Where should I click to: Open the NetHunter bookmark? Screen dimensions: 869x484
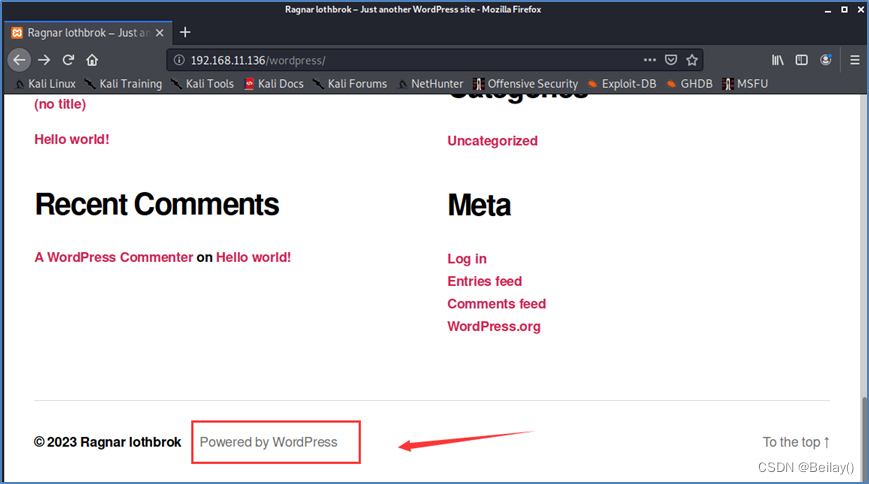click(x=431, y=84)
